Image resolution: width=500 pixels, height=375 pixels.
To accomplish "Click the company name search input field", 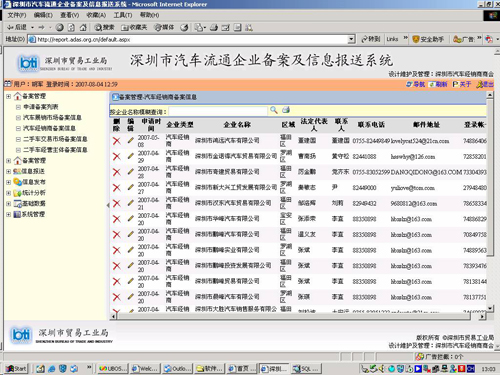I will click(x=218, y=111).
